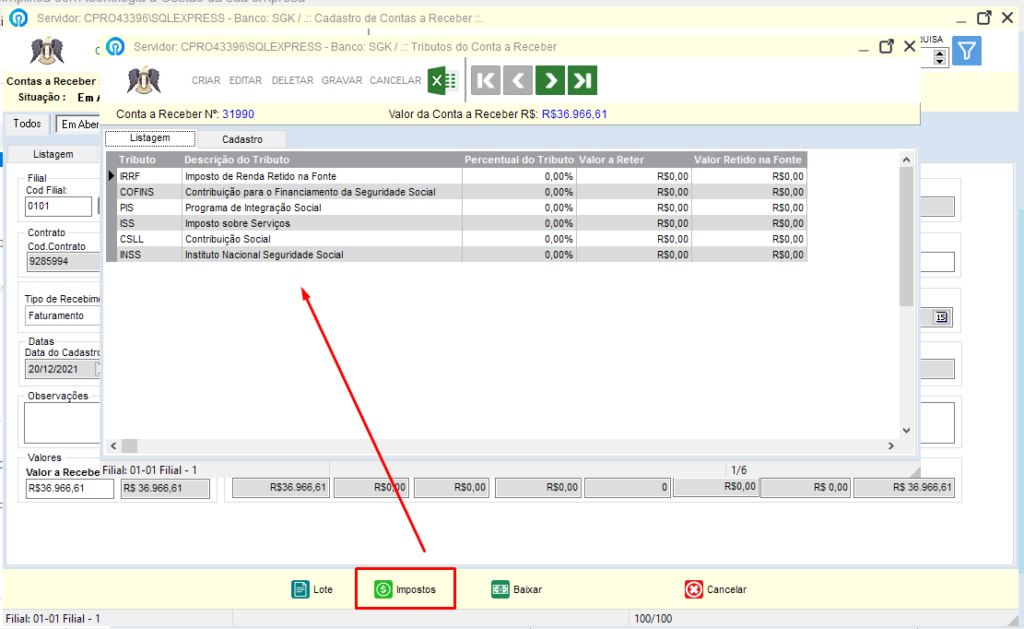The width and height of the screenshot is (1024, 629).
Task: Click the Conta a Receber number 31990
Action: pyautogui.click(x=238, y=114)
